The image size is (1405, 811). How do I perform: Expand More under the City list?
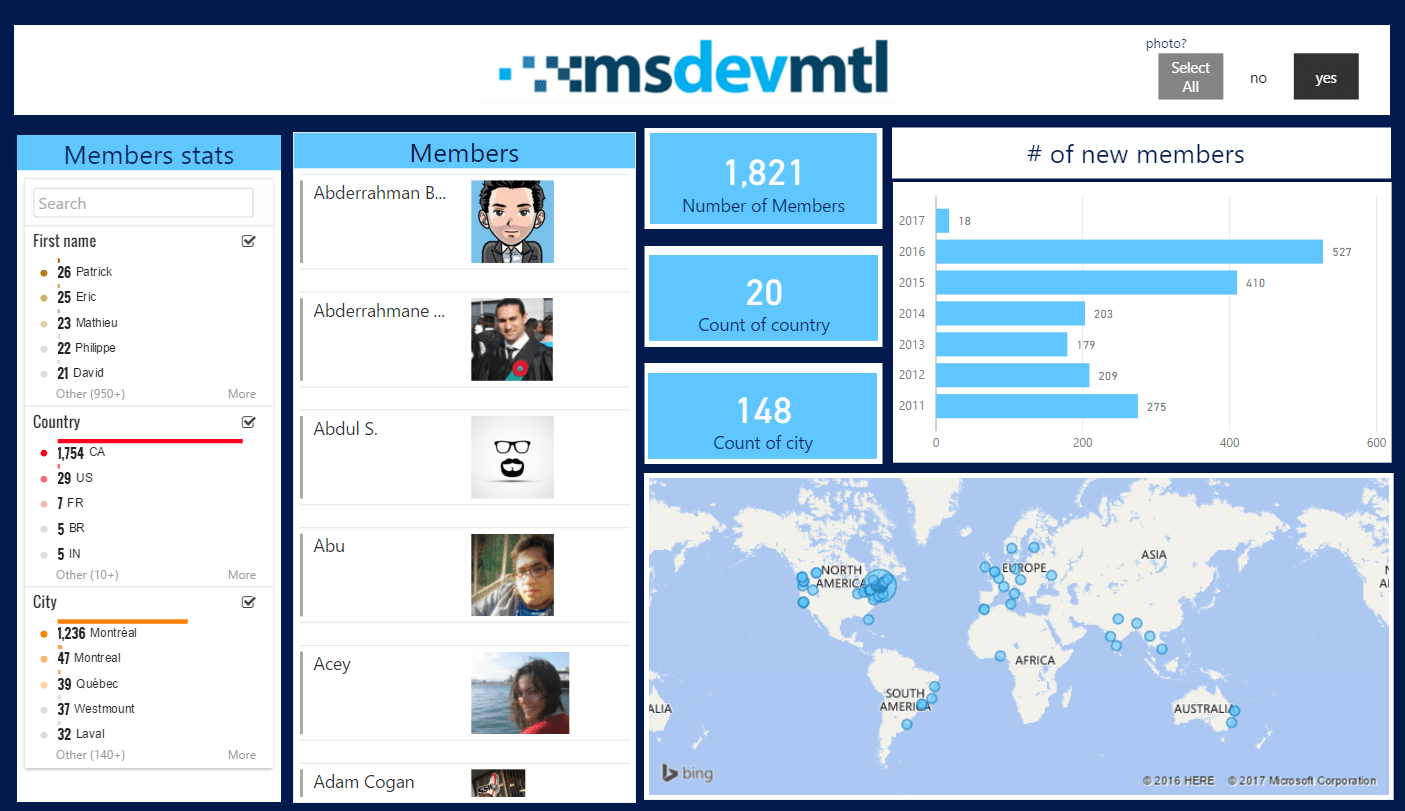pyautogui.click(x=241, y=755)
